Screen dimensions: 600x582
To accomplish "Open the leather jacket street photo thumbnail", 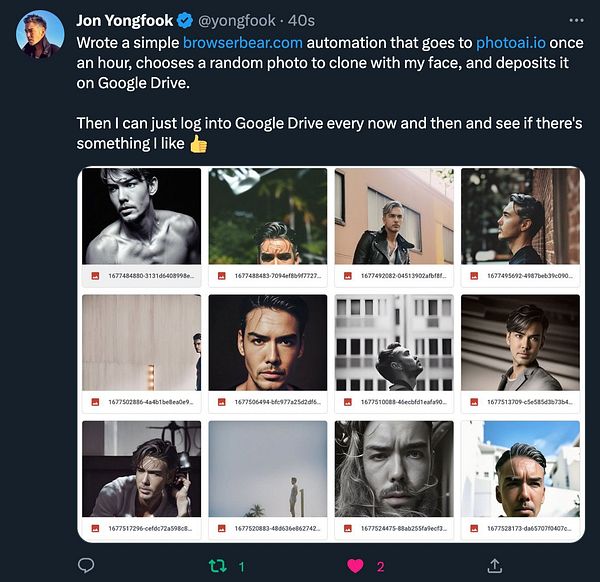I will point(393,215).
